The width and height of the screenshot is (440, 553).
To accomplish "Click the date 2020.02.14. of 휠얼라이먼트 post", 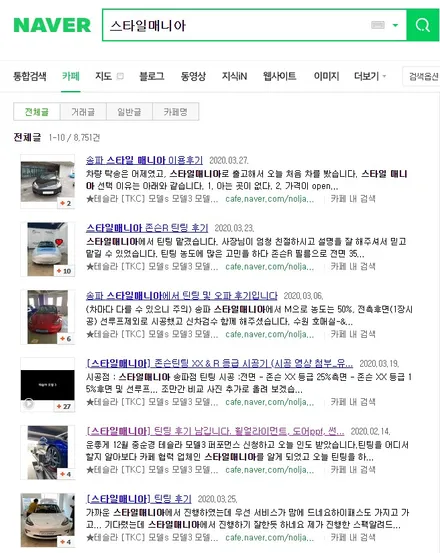I will [x=370, y=431].
